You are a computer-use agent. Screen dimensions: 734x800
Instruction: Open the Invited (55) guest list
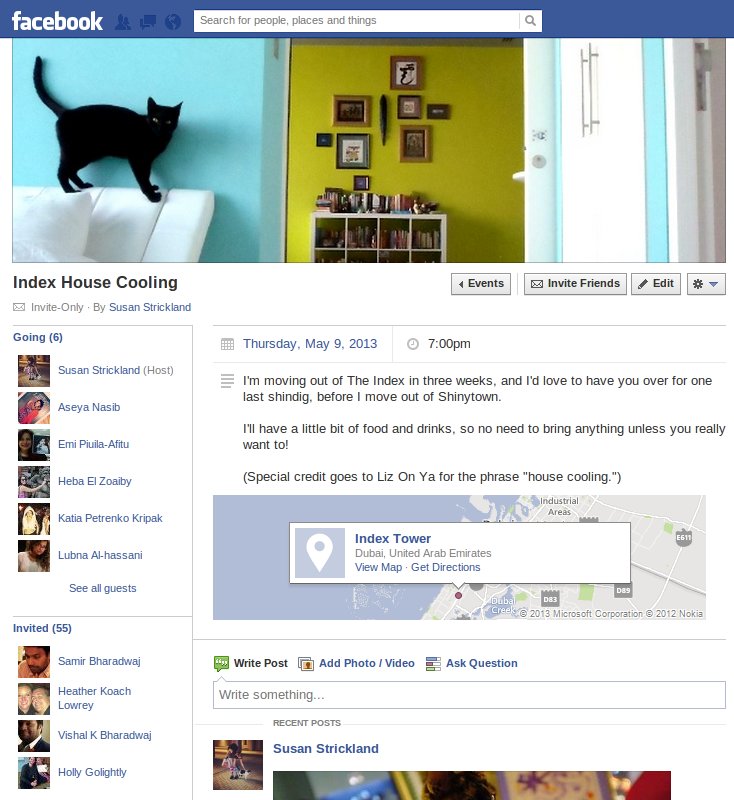42,628
